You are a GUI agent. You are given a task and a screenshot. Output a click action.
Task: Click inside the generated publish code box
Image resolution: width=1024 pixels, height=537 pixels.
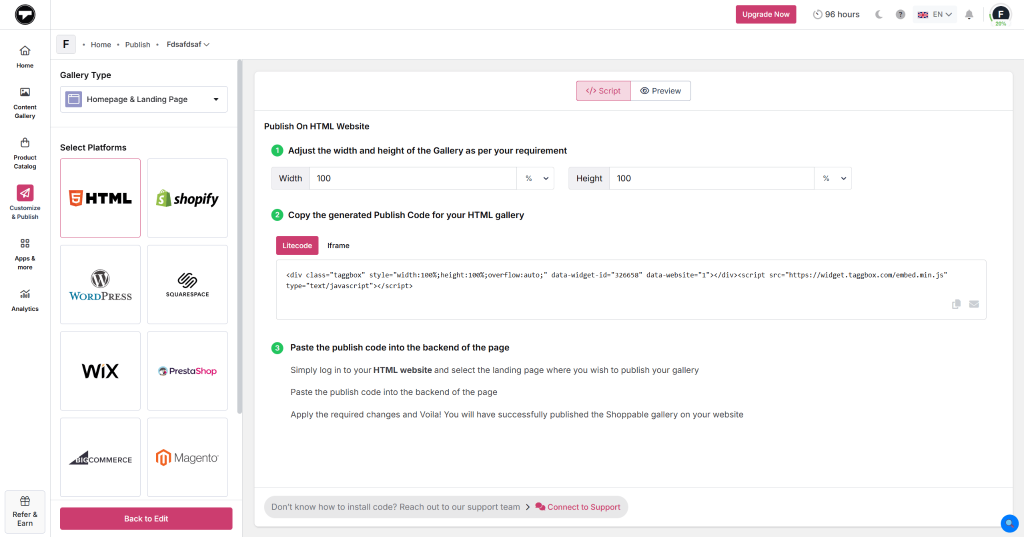[631, 289]
